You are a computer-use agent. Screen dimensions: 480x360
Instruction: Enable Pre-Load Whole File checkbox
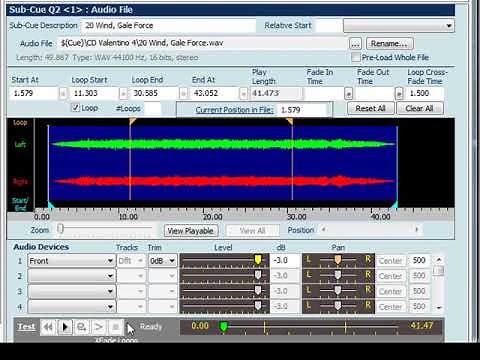click(x=355, y=57)
